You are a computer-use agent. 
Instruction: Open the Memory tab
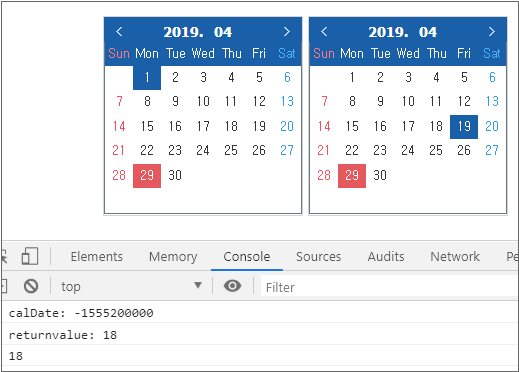(173, 256)
